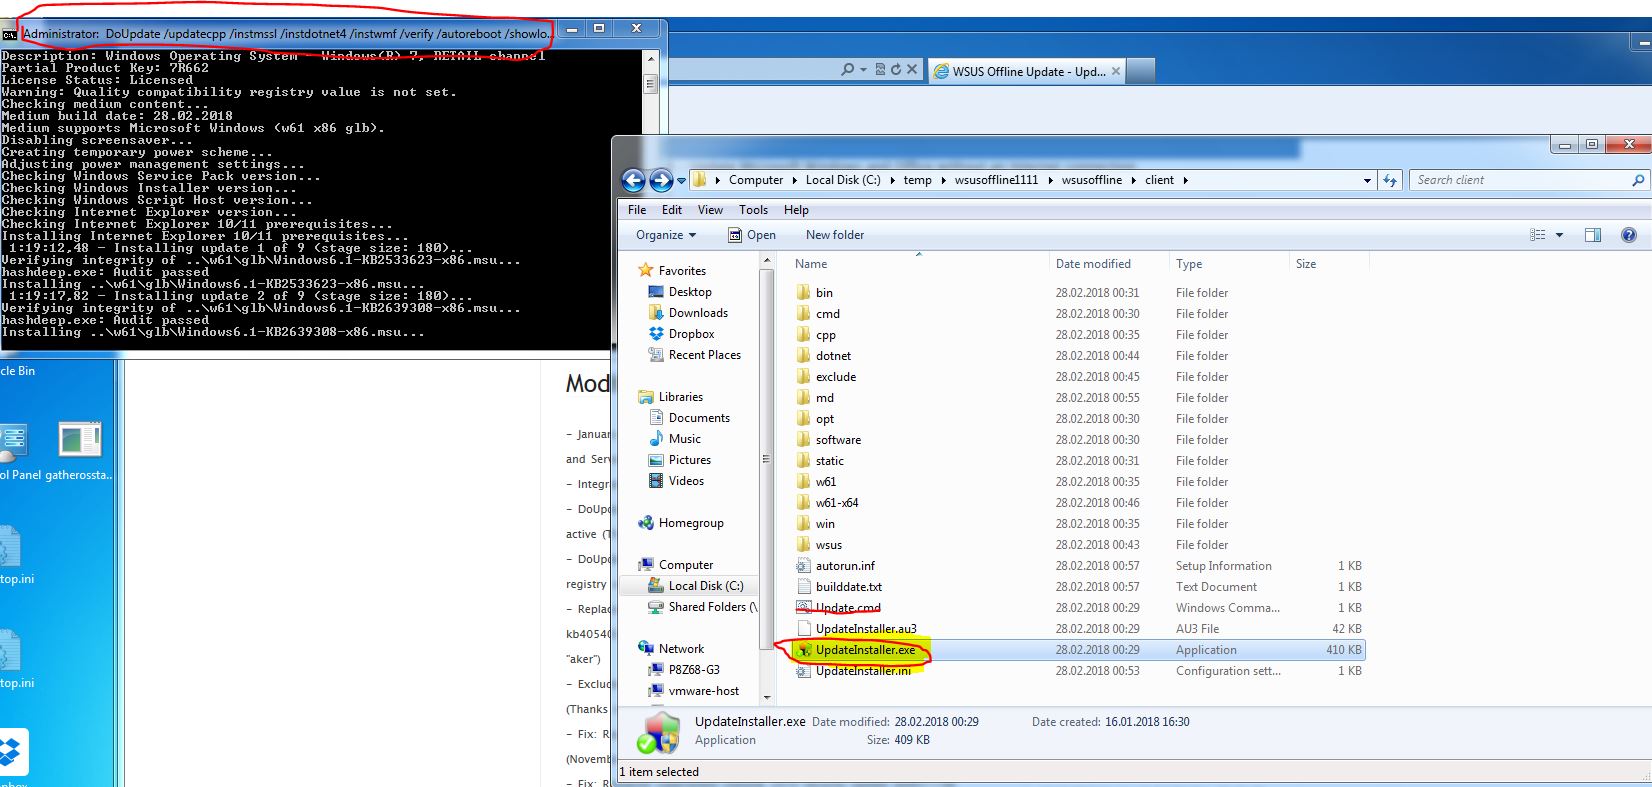Click navigation pane scrollbar down arrow
The image size is (1652, 787).
(x=767, y=697)
